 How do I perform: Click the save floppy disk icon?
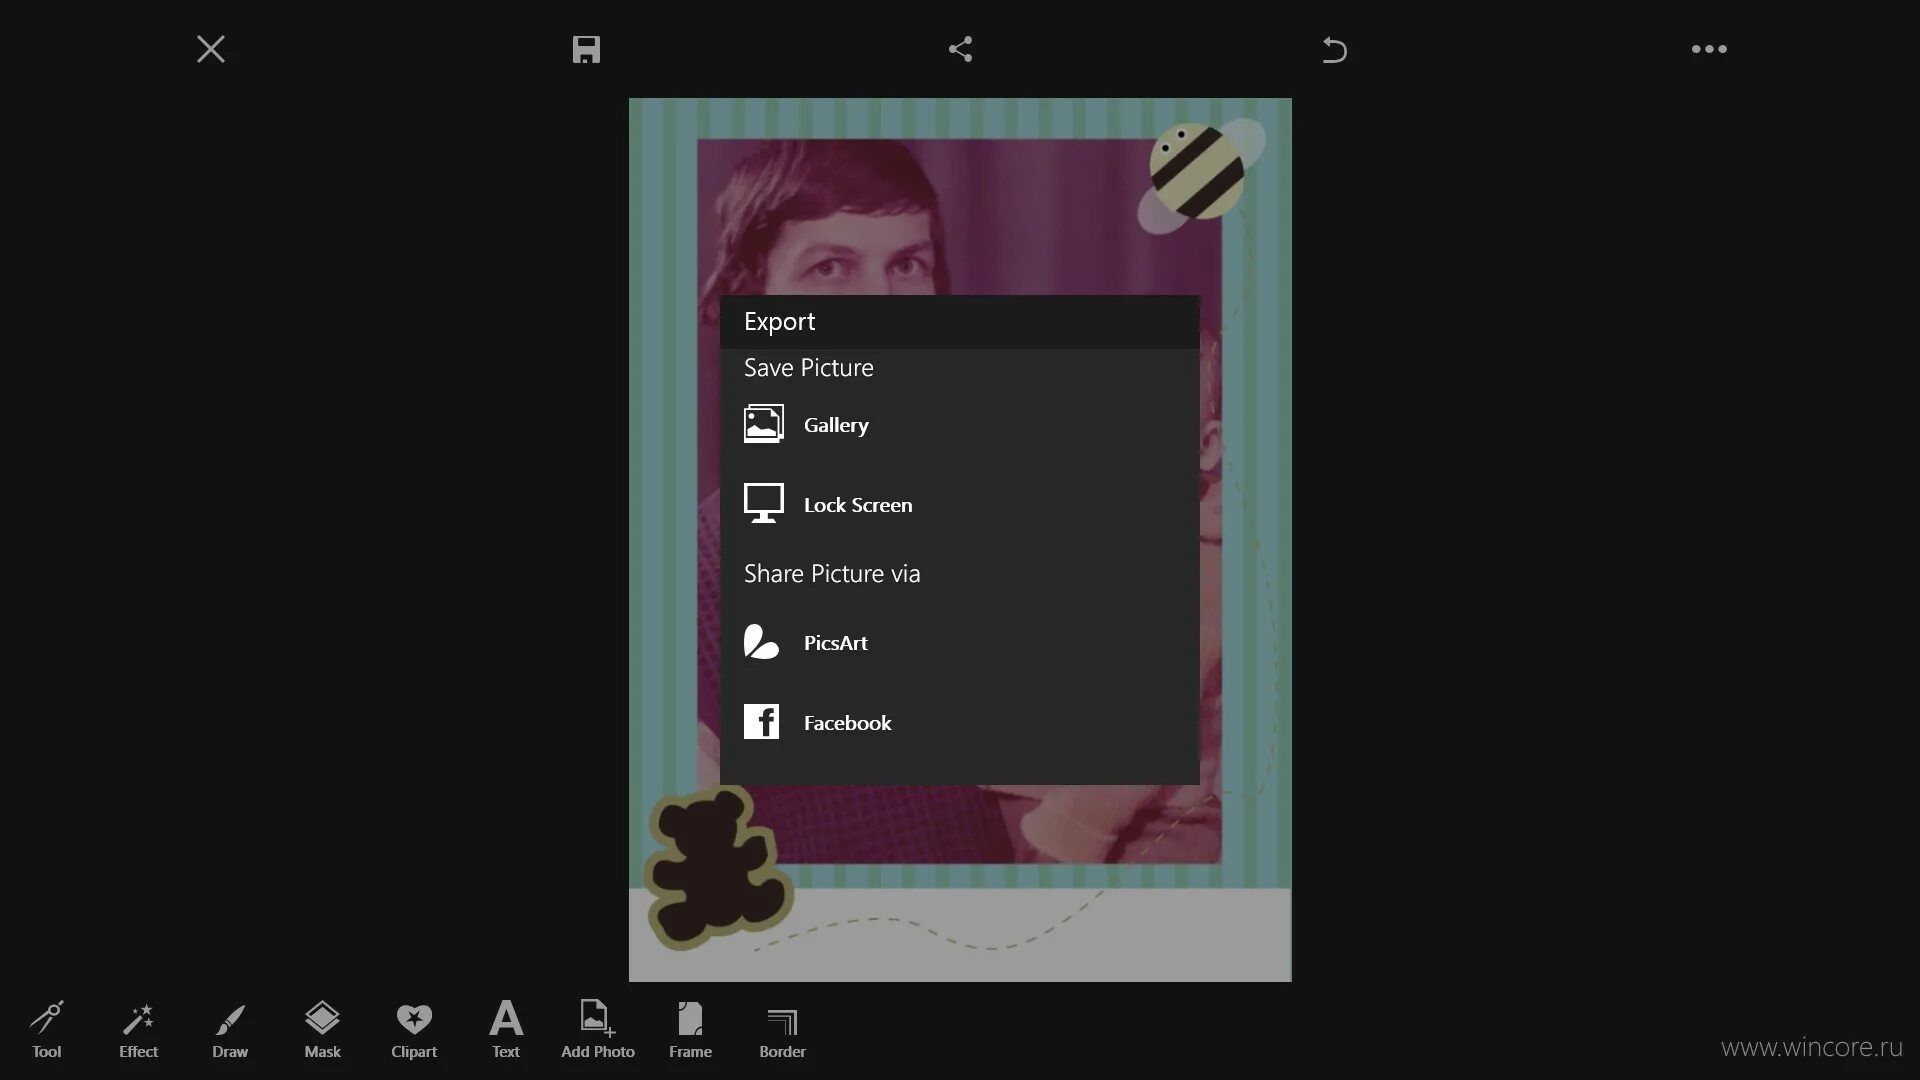[586, 49]
